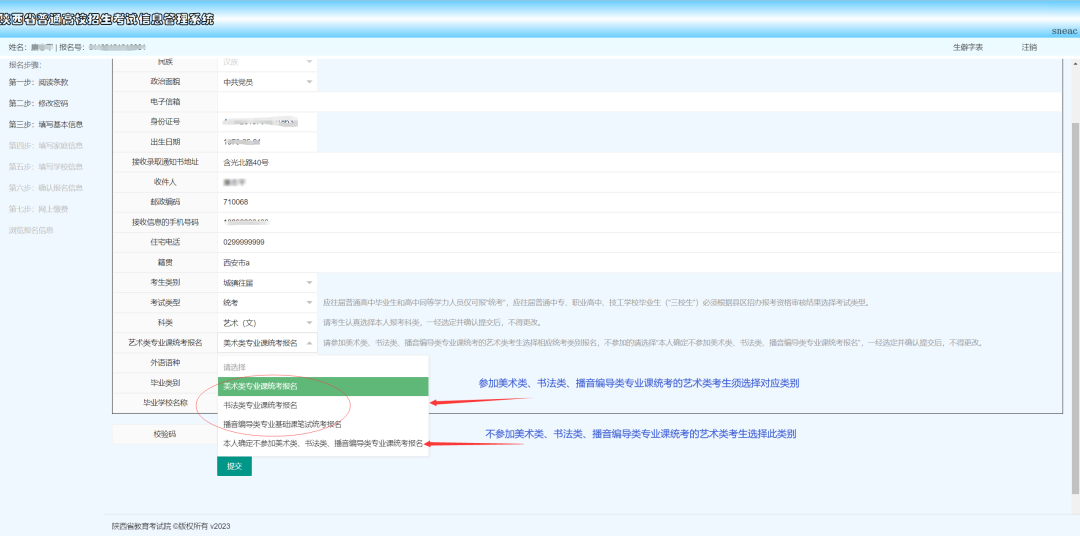This screenshot has height=536, width=1080.
Task: Open 第二步 修改密码 step
Action: click(x=38, y=103)
